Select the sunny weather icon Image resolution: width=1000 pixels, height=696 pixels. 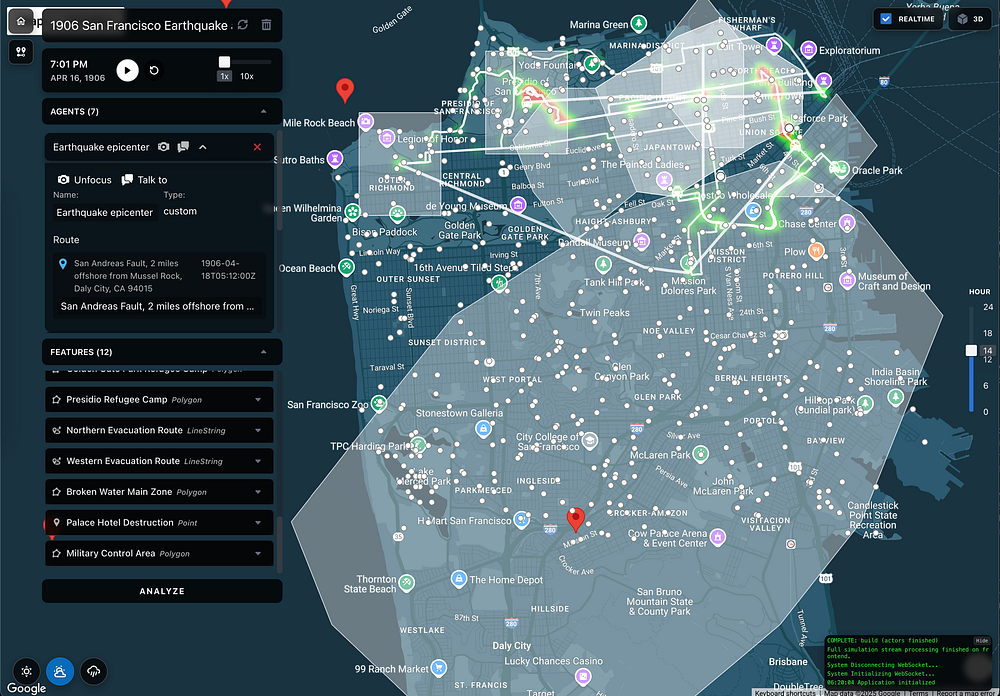tap(26, 672)
